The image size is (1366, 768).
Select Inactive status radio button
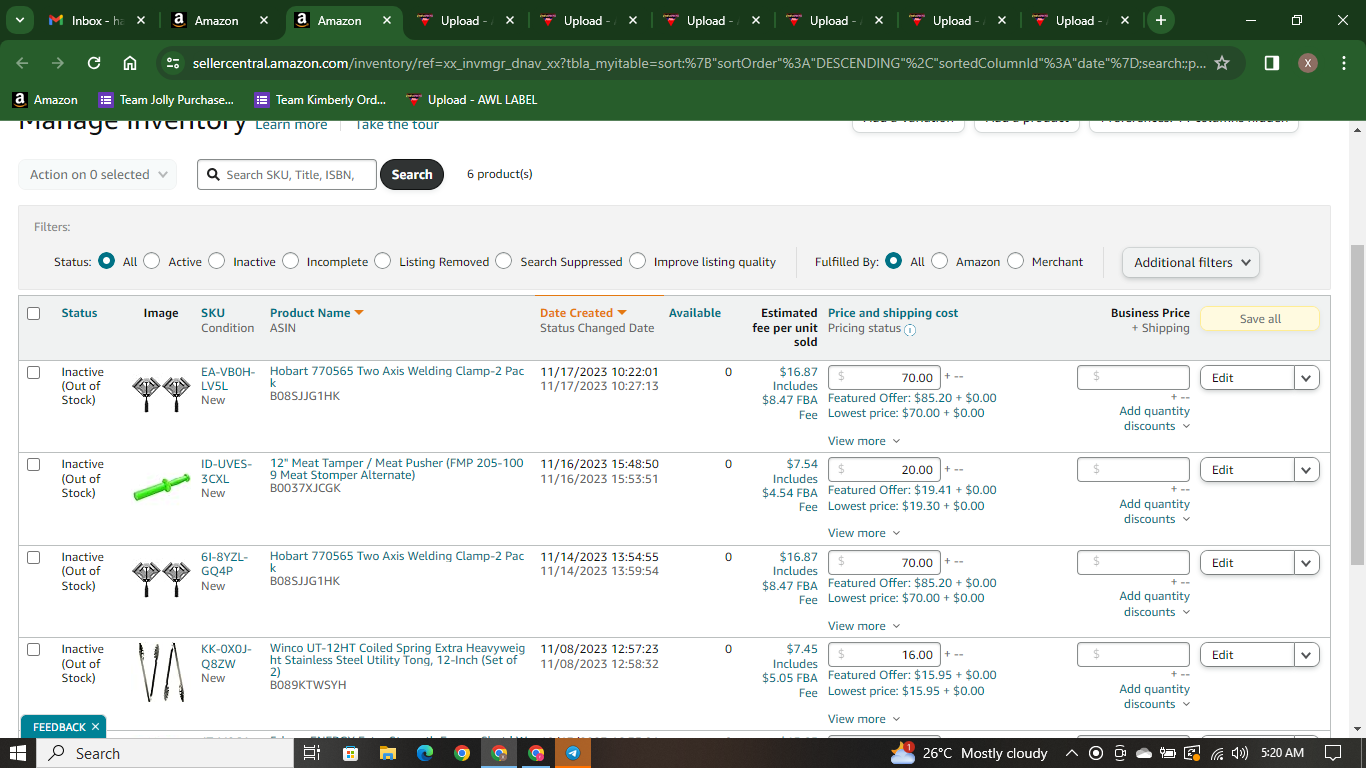coord(217,261)
